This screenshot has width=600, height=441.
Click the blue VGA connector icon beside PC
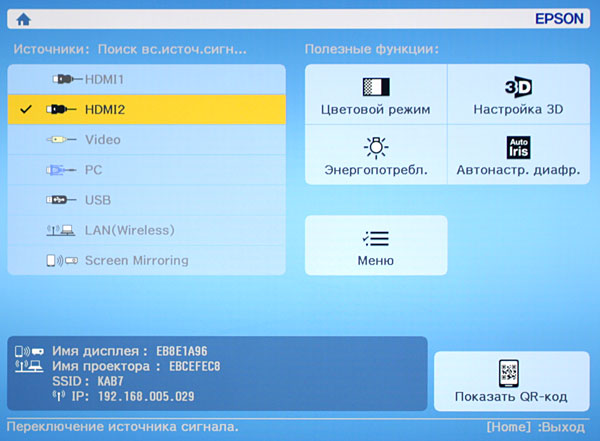[61, 170]
